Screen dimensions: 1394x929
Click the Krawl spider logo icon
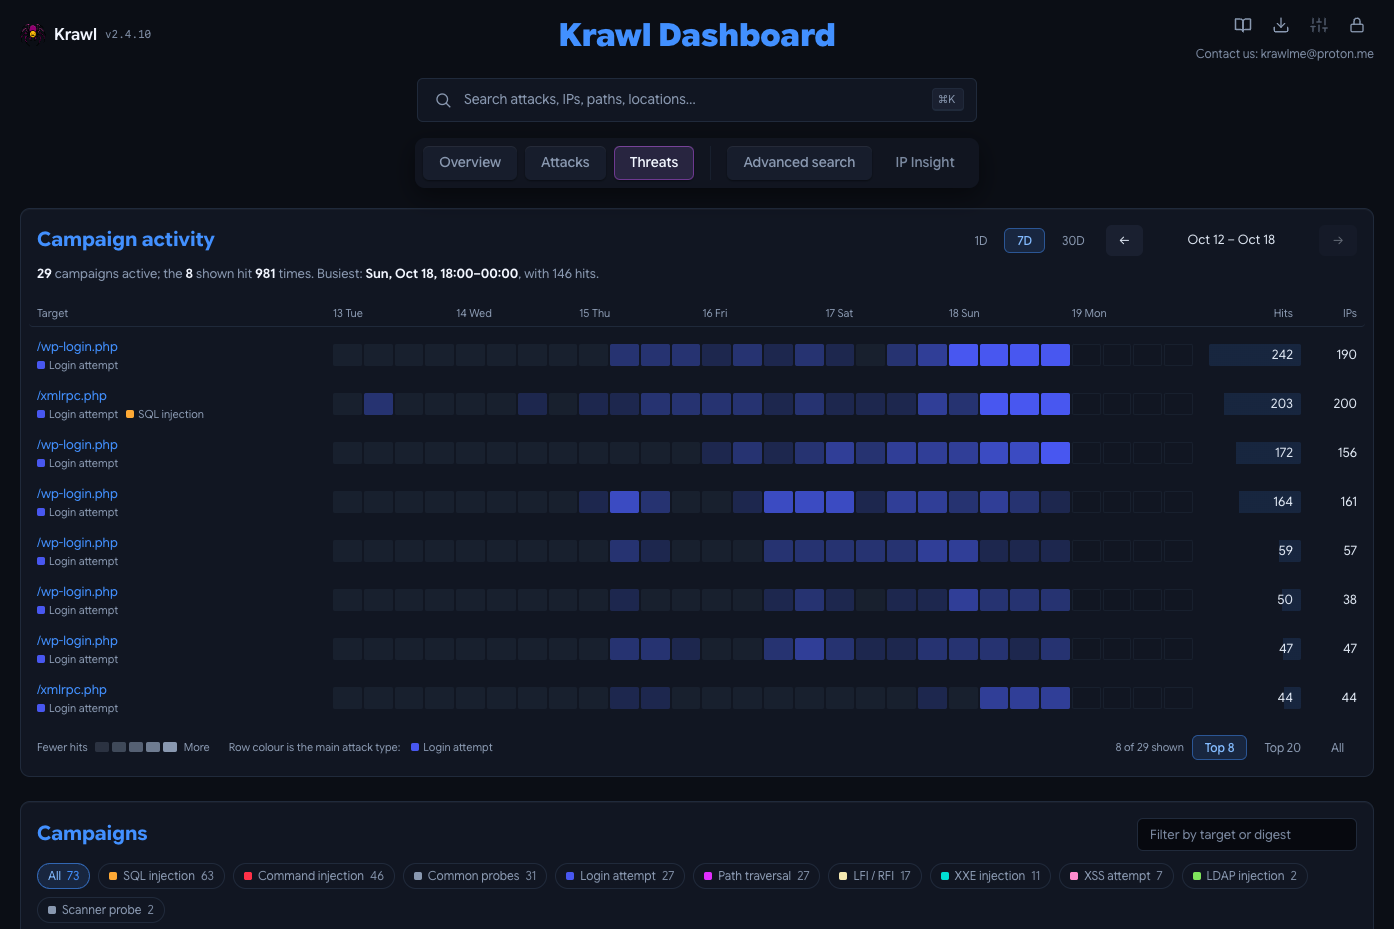tap(33, 33)
